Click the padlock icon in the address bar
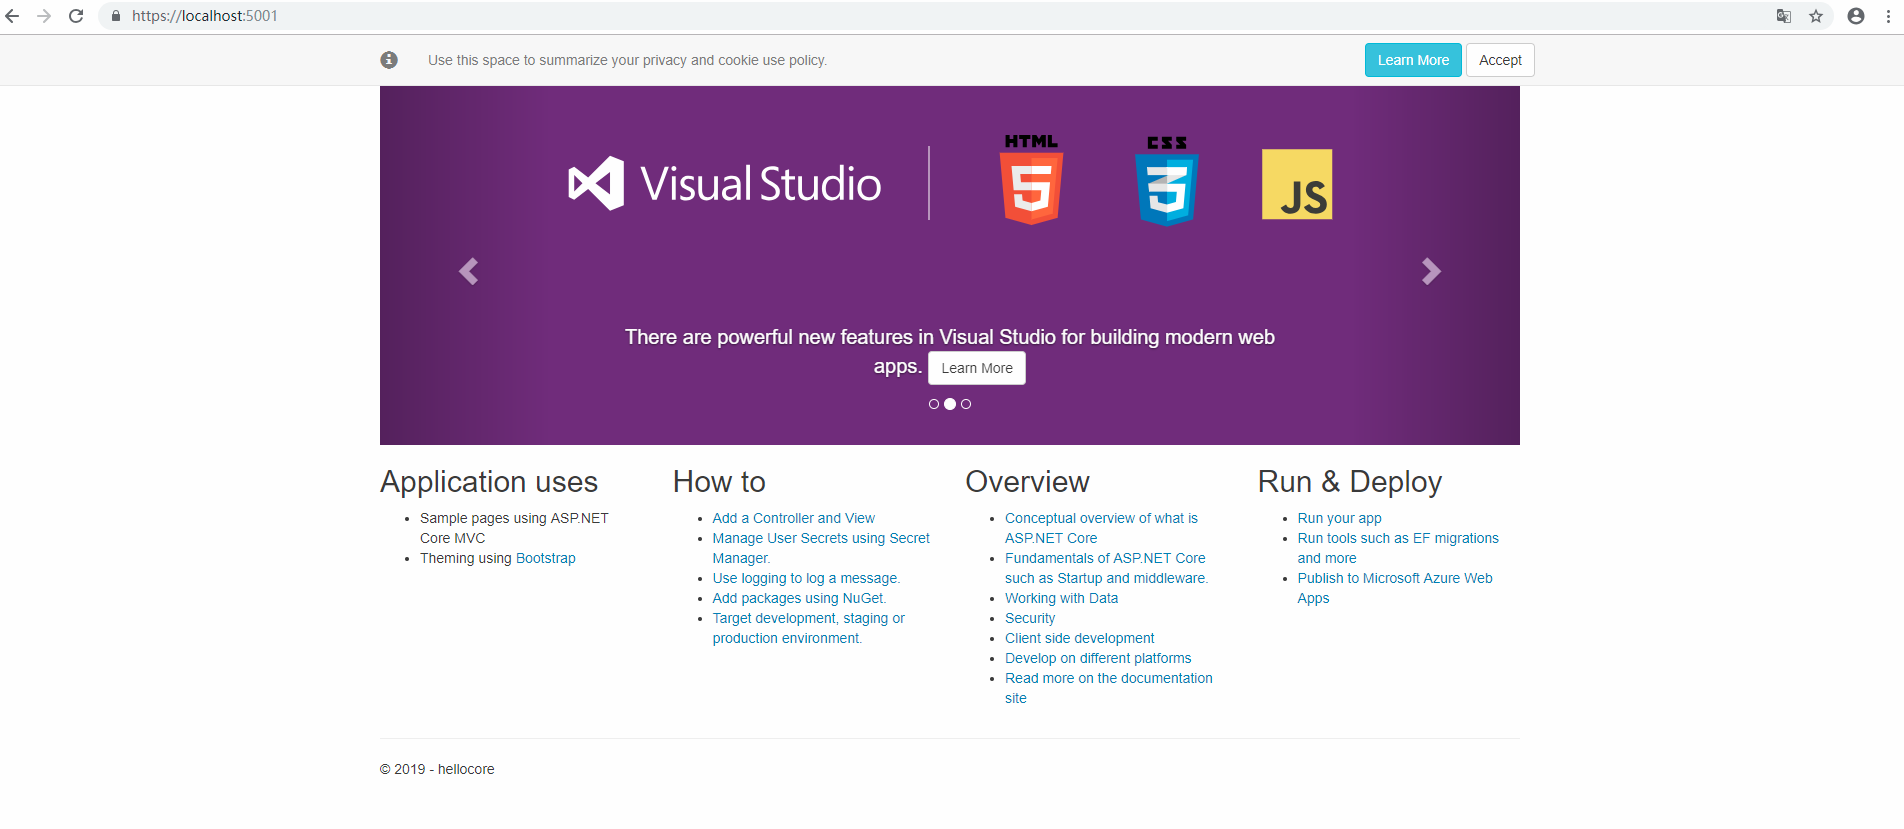 116,16
